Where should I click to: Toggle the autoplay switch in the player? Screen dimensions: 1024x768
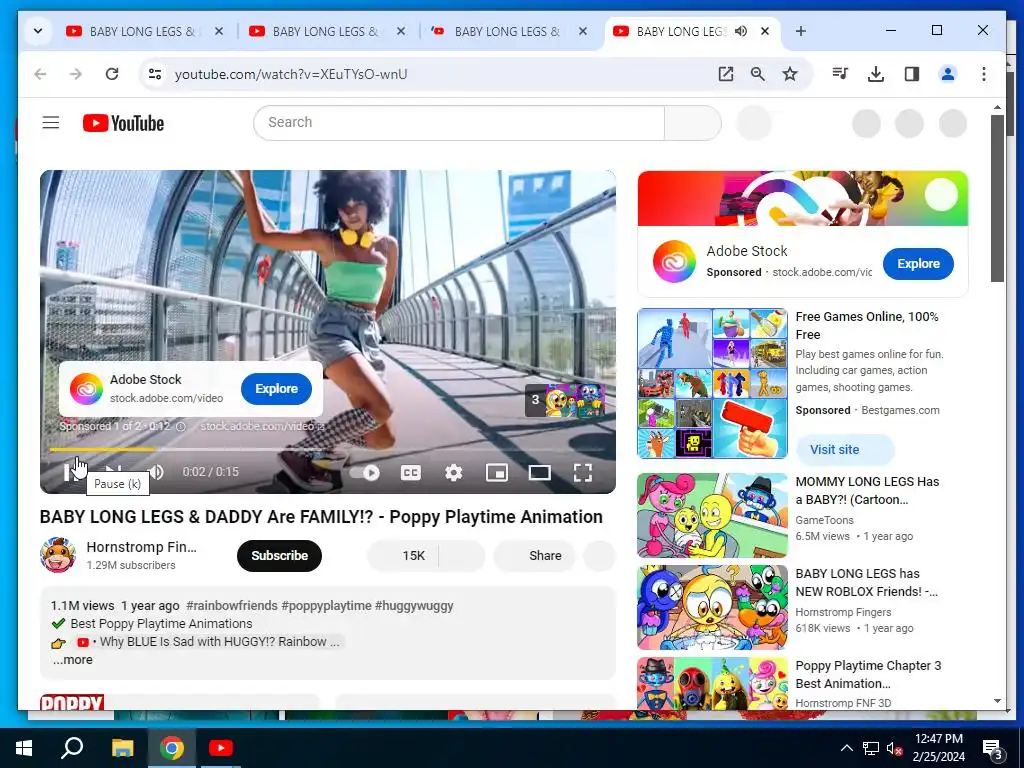(x=365, y=472)
